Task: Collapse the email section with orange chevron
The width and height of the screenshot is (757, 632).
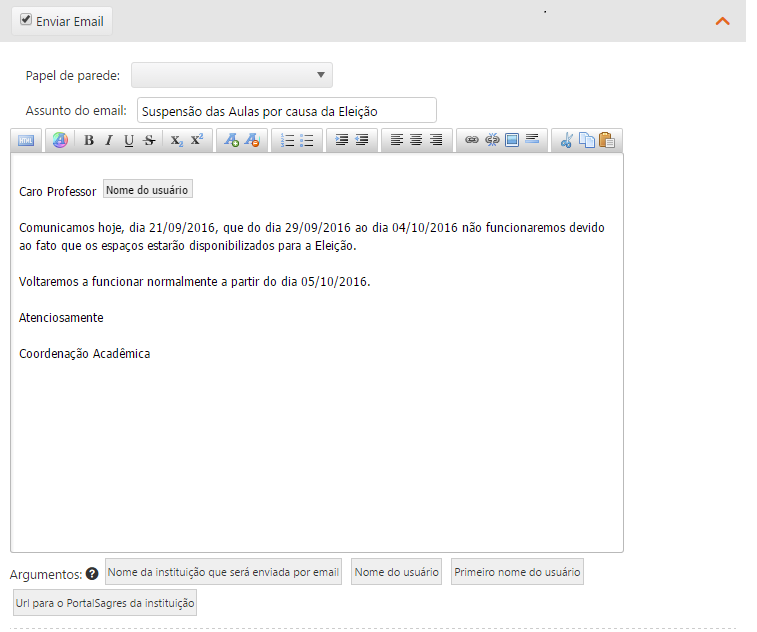Action: click(x=723, y=21)
